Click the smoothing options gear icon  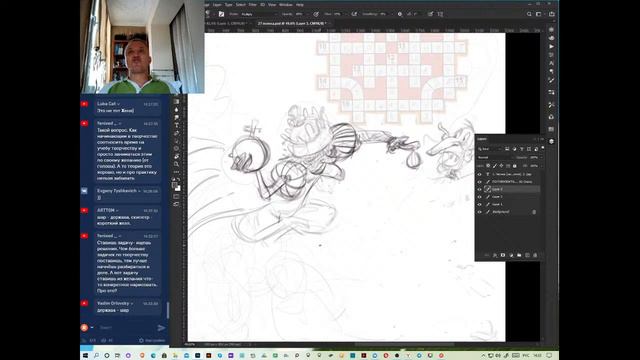point(400,14)
